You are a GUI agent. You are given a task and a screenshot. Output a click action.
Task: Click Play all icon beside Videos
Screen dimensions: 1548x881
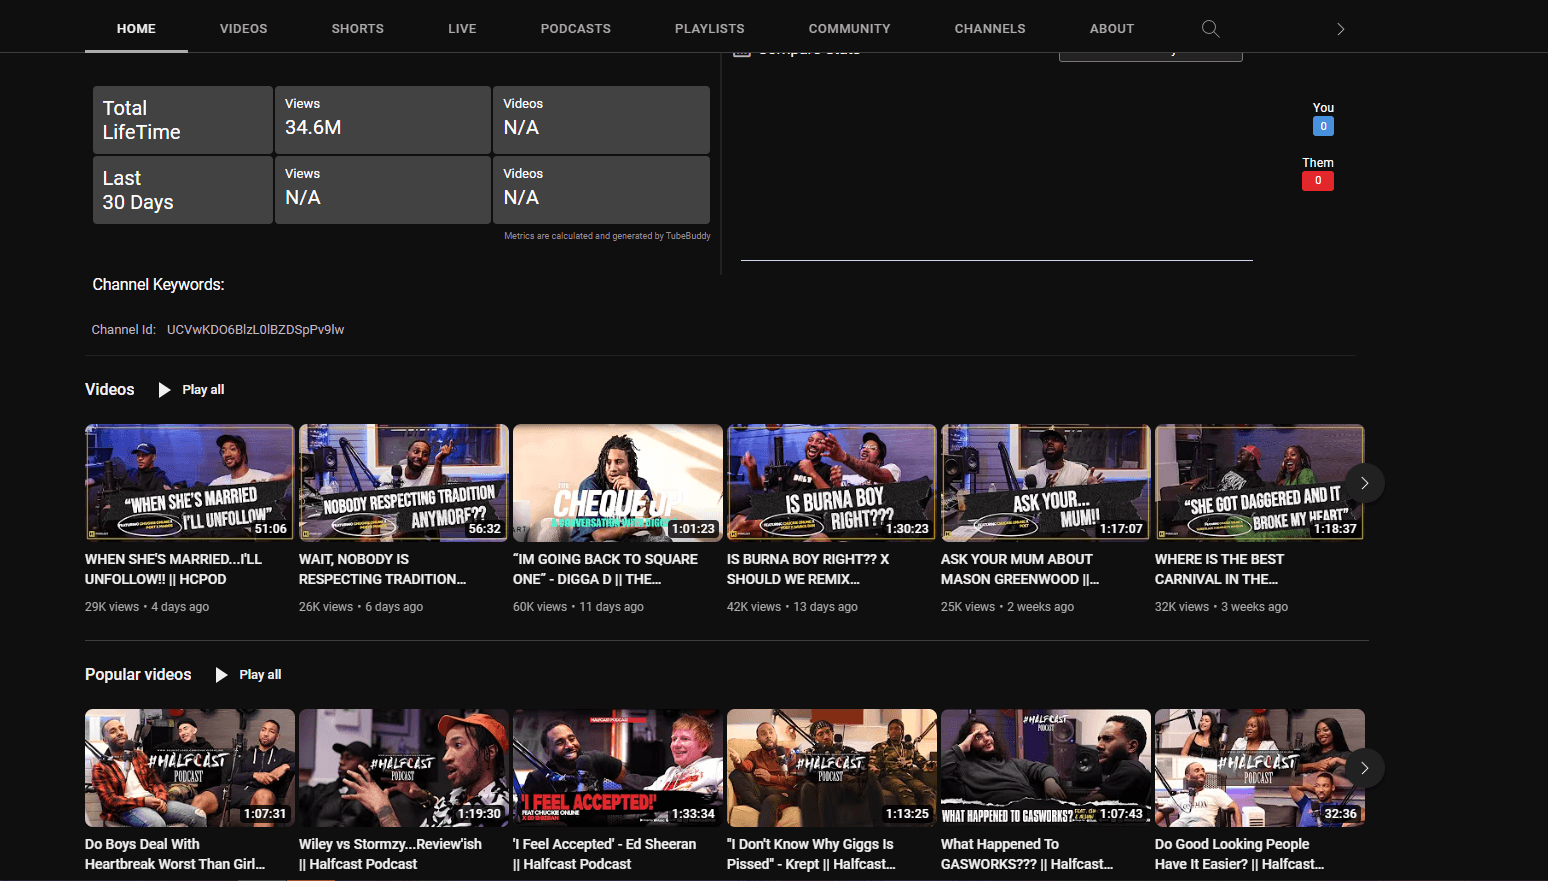click(x=165, y=390)
